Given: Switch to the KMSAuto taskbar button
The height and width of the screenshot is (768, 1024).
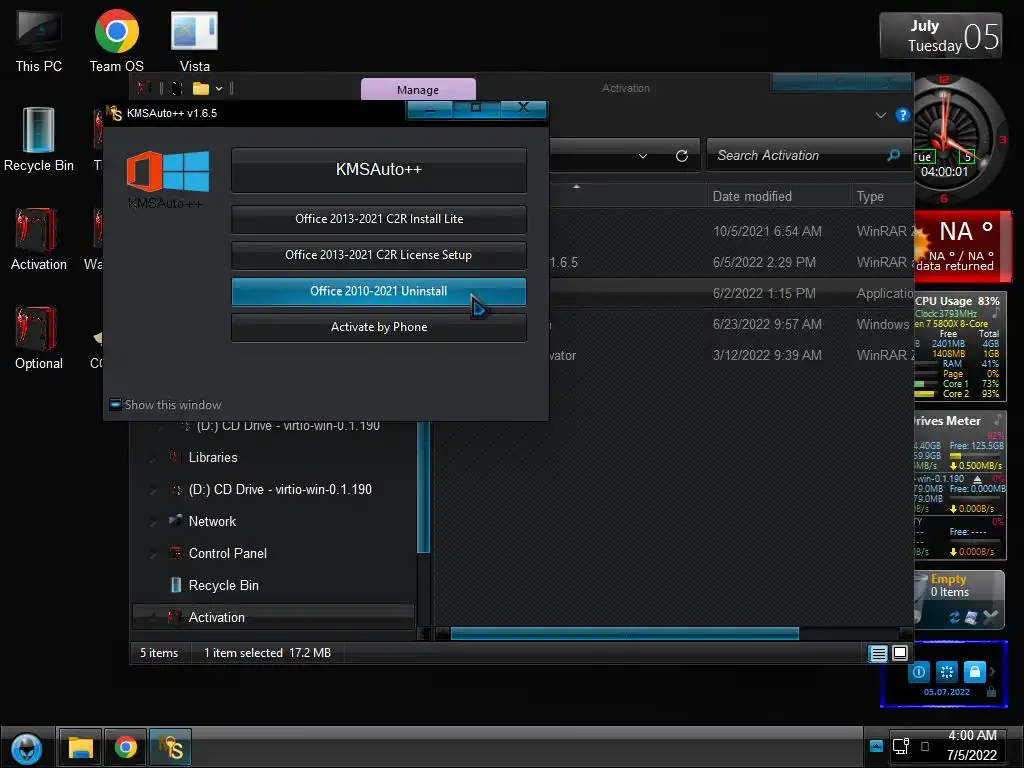Looking at the screenshot, I should (x=170, y=748).
